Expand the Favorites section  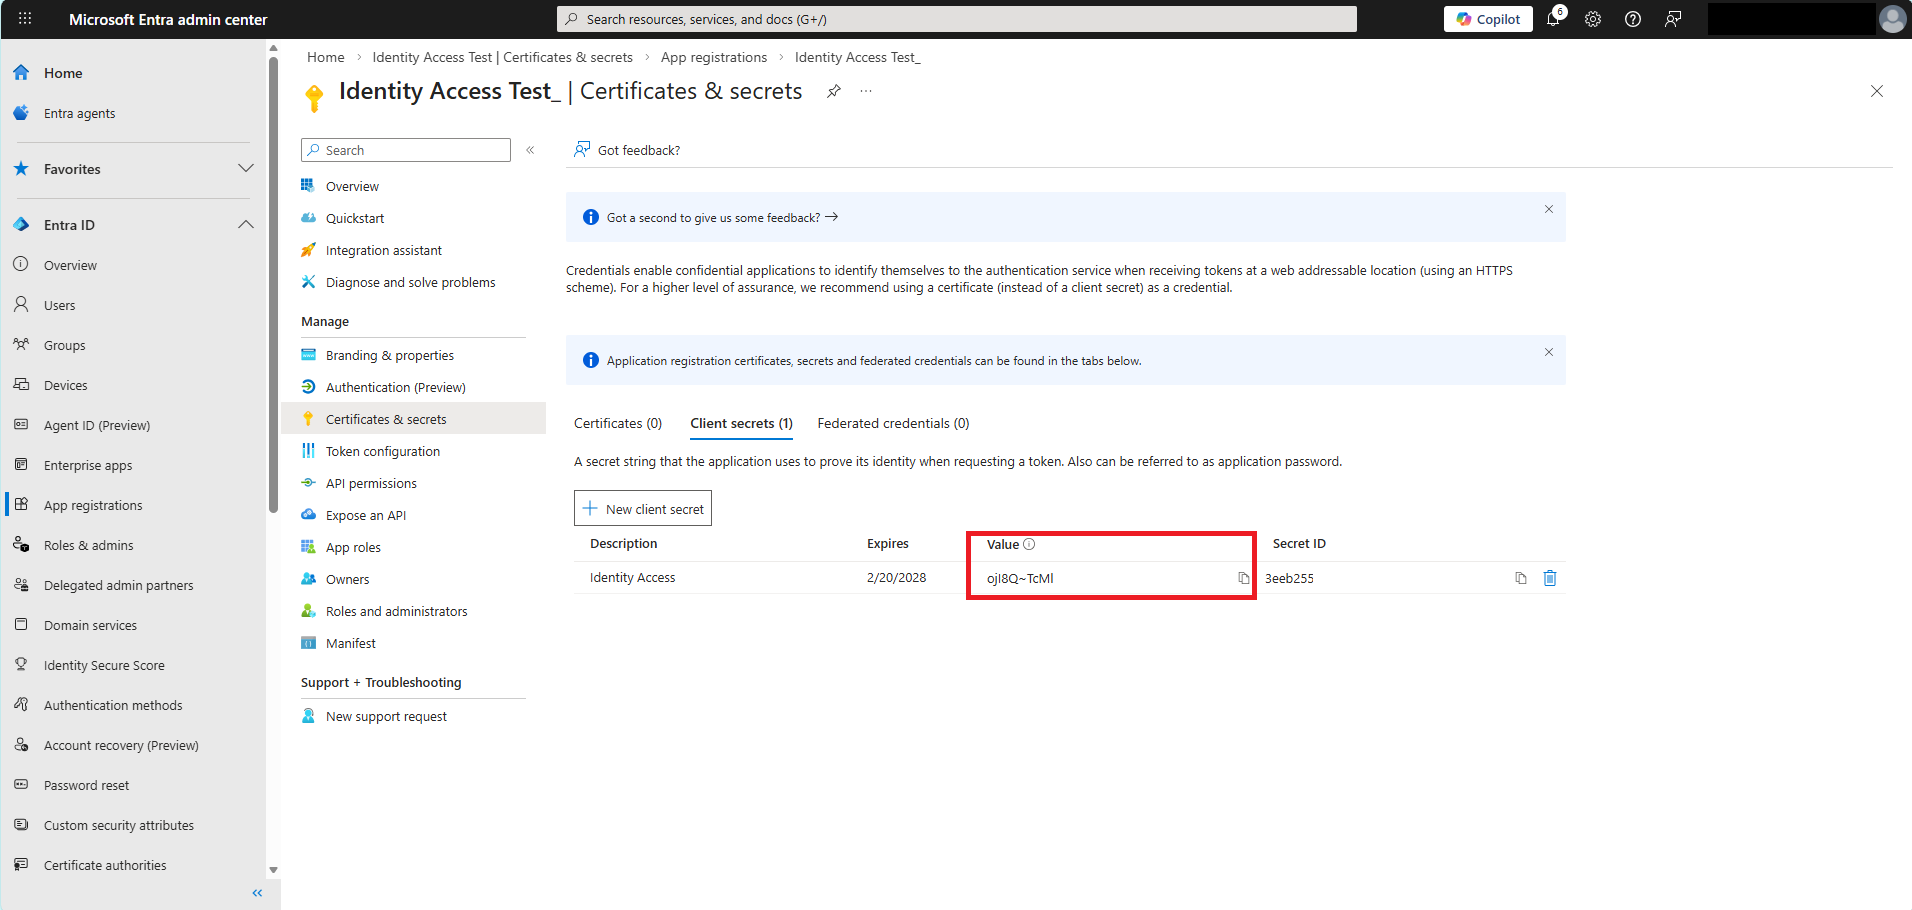pos(246,168)
